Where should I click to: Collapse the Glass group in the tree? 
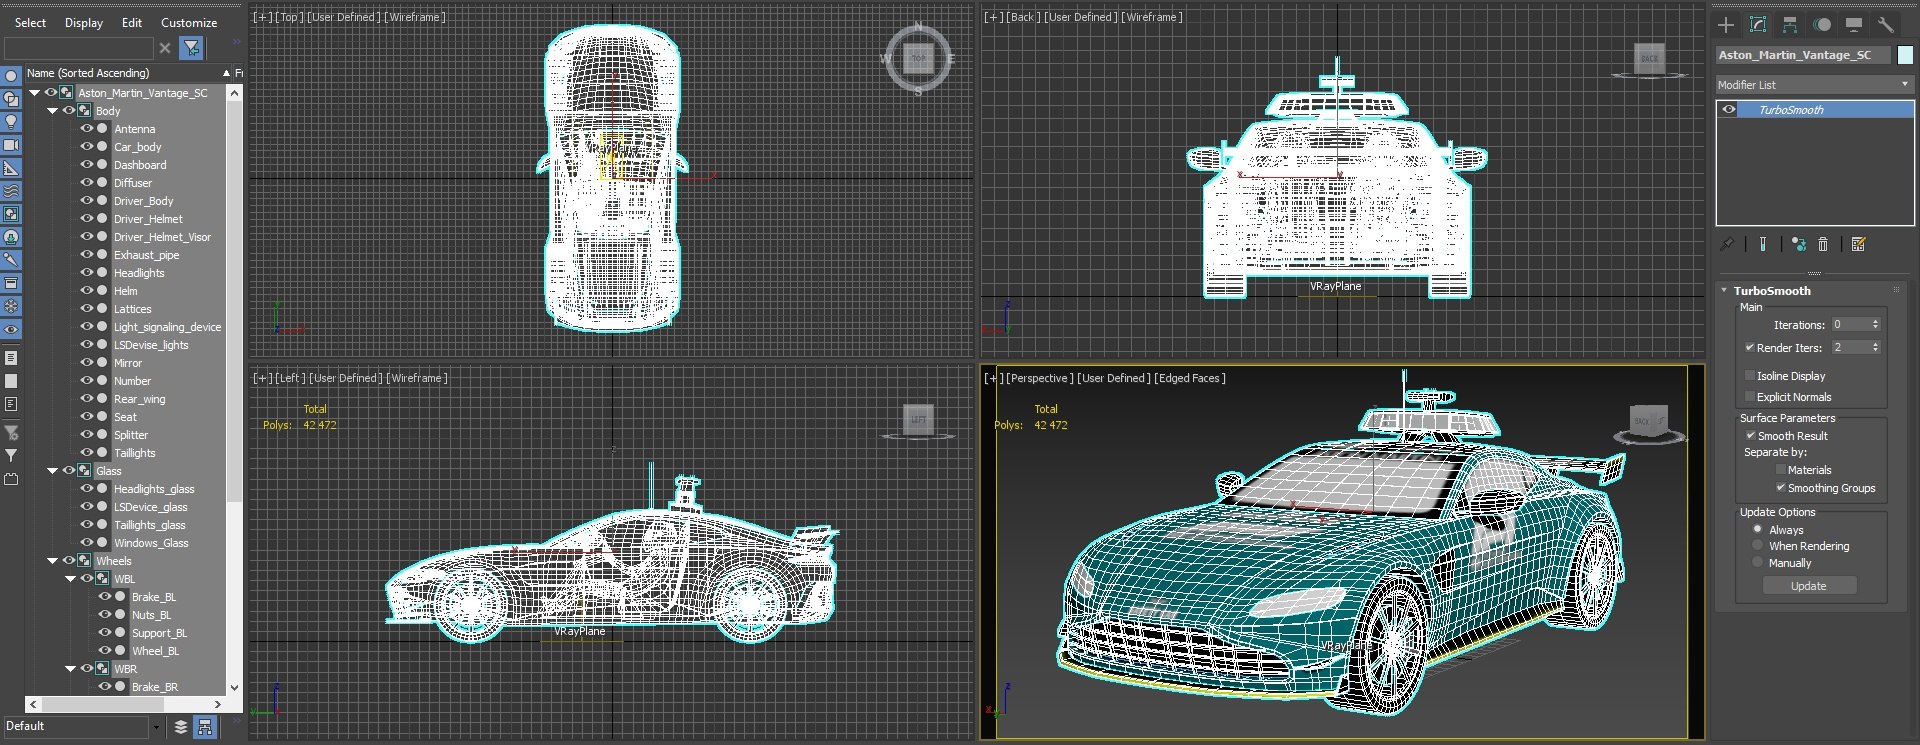coord(53,471)
